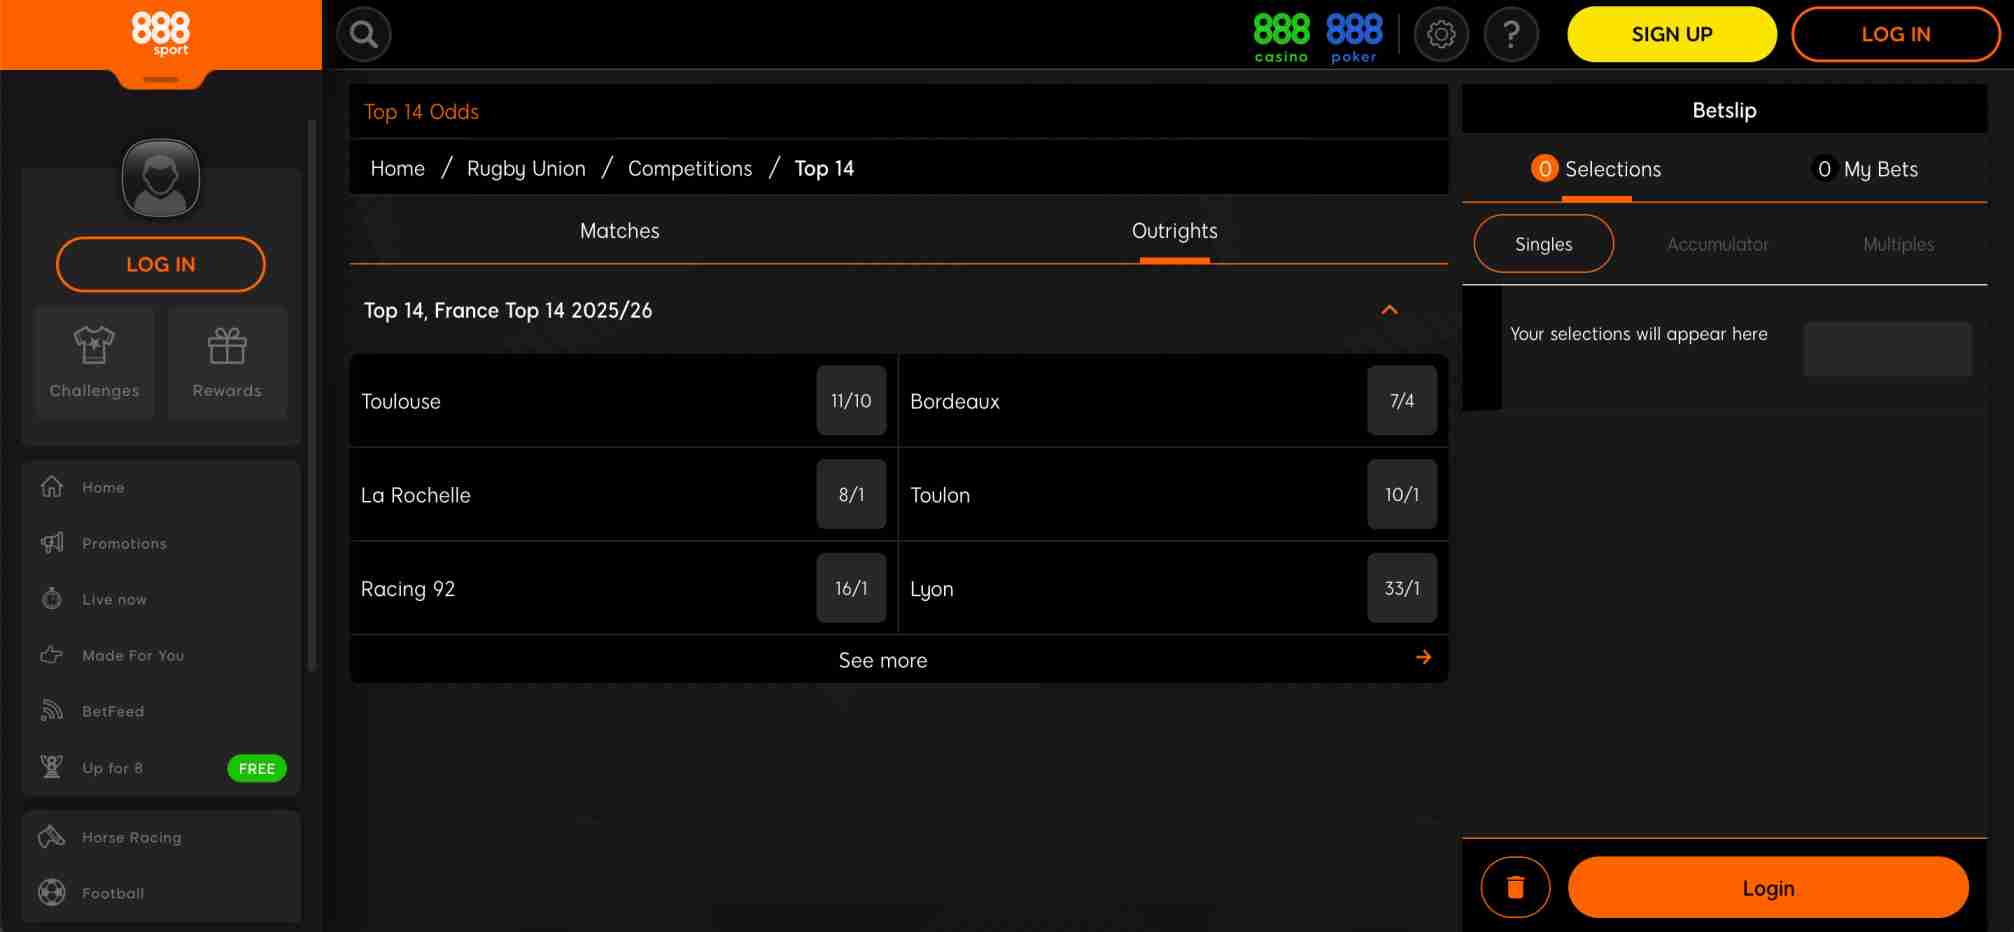Click the 888 sport logo
Viewport: 2014px width, 932px height.
click(161, 33)
